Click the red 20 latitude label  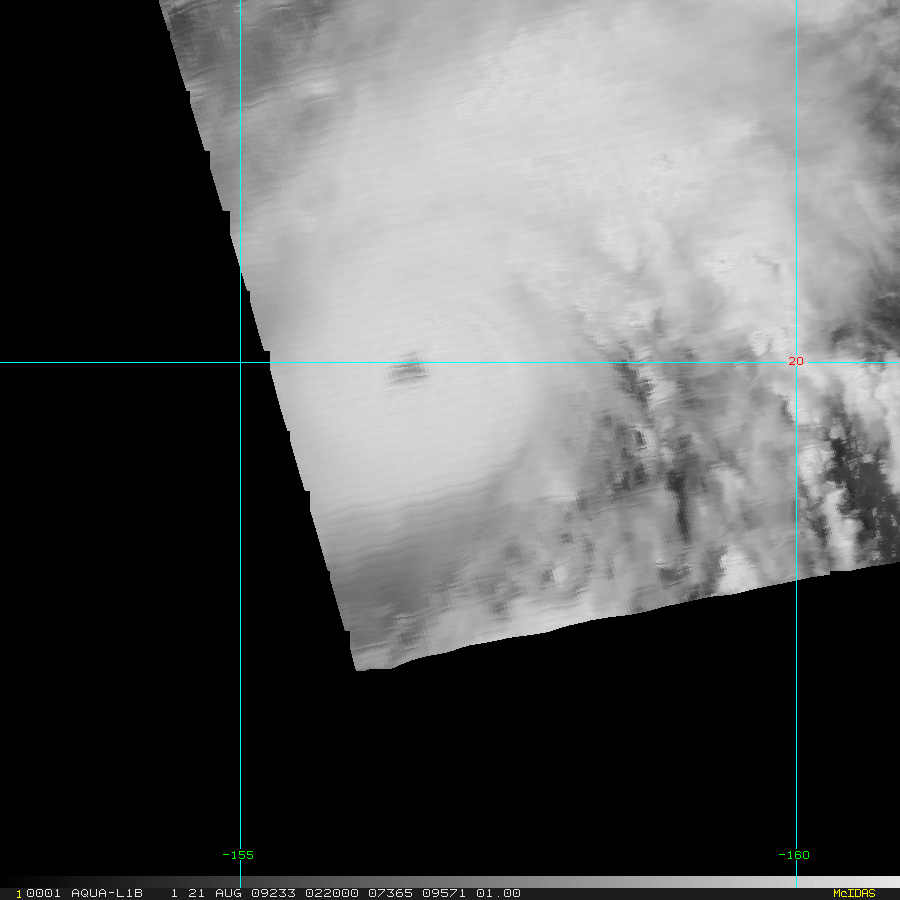[796, 361]
